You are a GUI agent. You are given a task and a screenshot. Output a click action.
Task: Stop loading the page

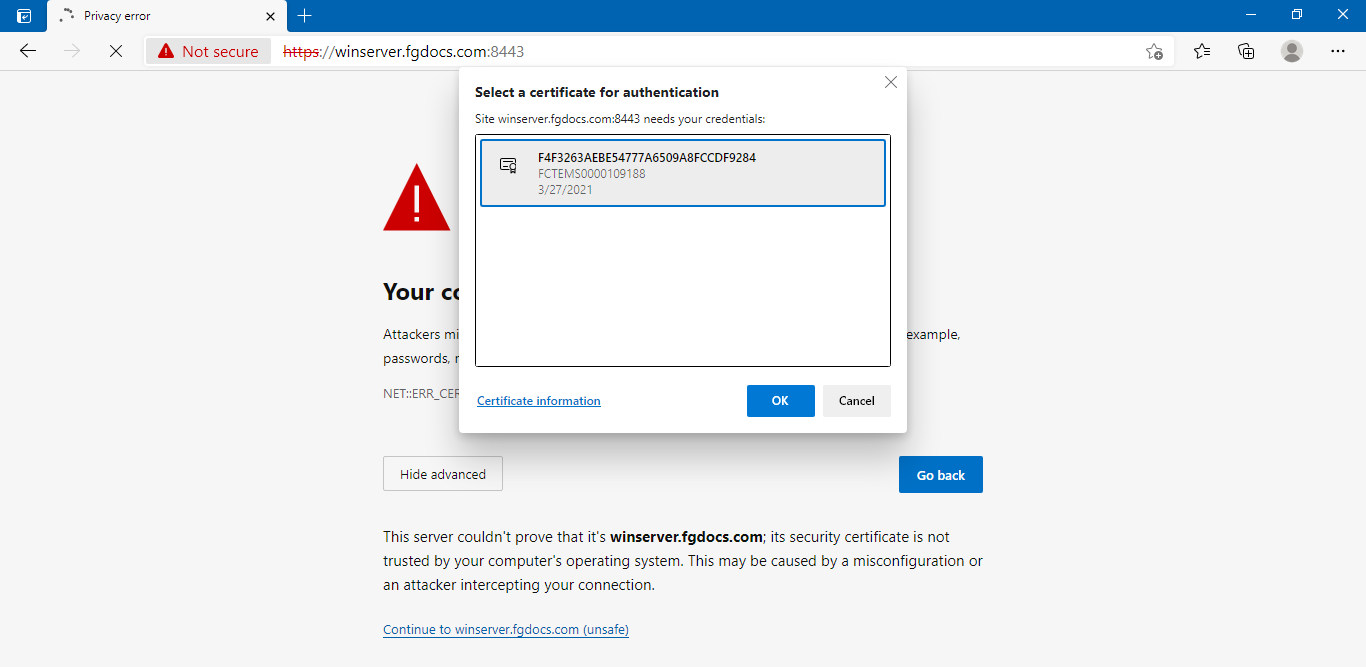(116, 51)
